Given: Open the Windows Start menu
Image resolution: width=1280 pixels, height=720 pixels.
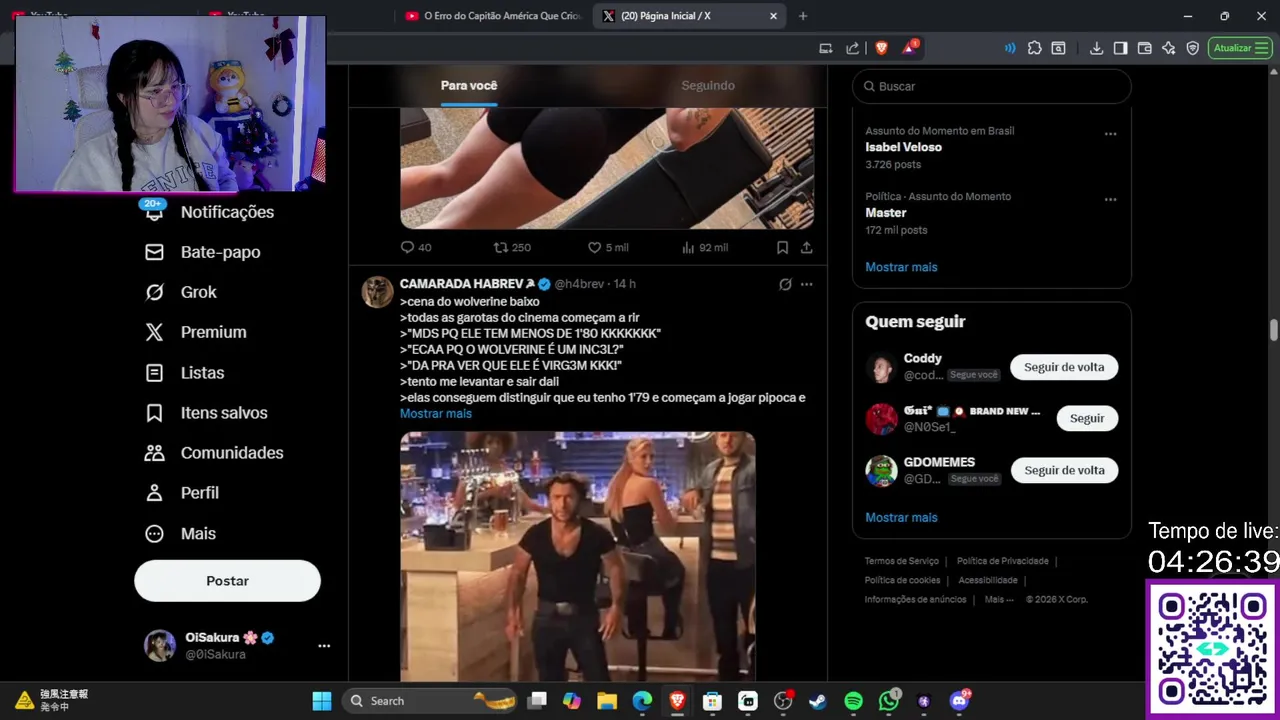Looking at the screenshot, I should pos(322,701).
